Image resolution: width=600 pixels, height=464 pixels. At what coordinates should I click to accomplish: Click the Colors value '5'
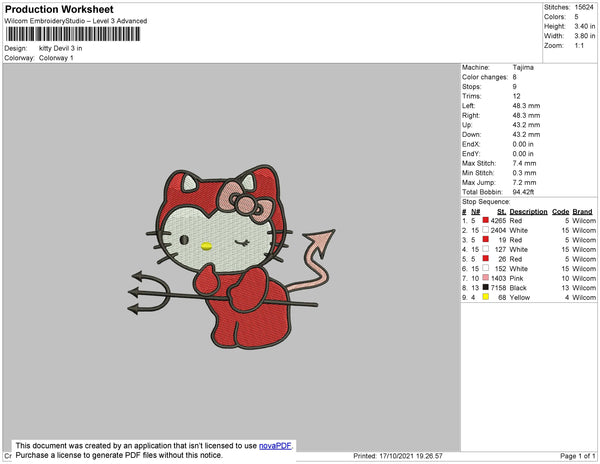click(x=576, y=17)
